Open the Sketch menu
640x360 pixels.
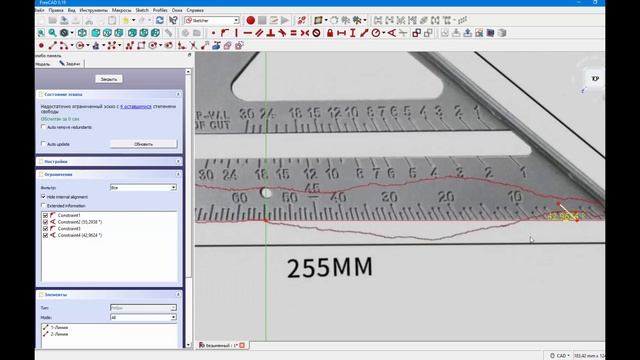pos(142,10)
